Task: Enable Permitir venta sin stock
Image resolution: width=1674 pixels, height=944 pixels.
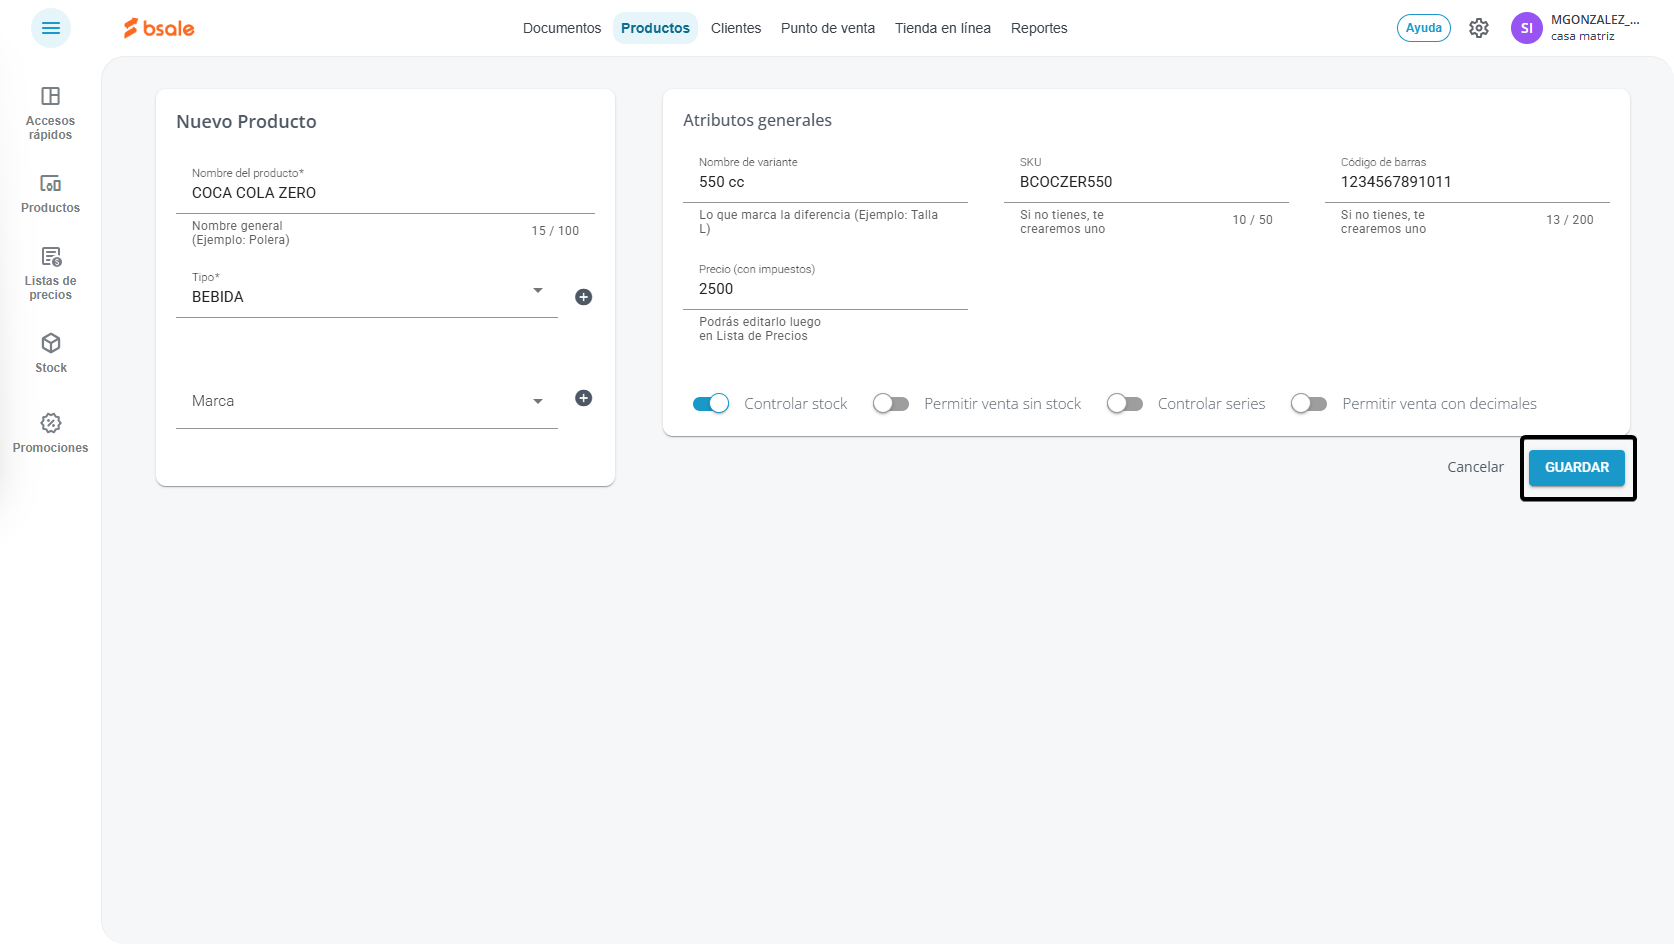Action: [890, 404]
